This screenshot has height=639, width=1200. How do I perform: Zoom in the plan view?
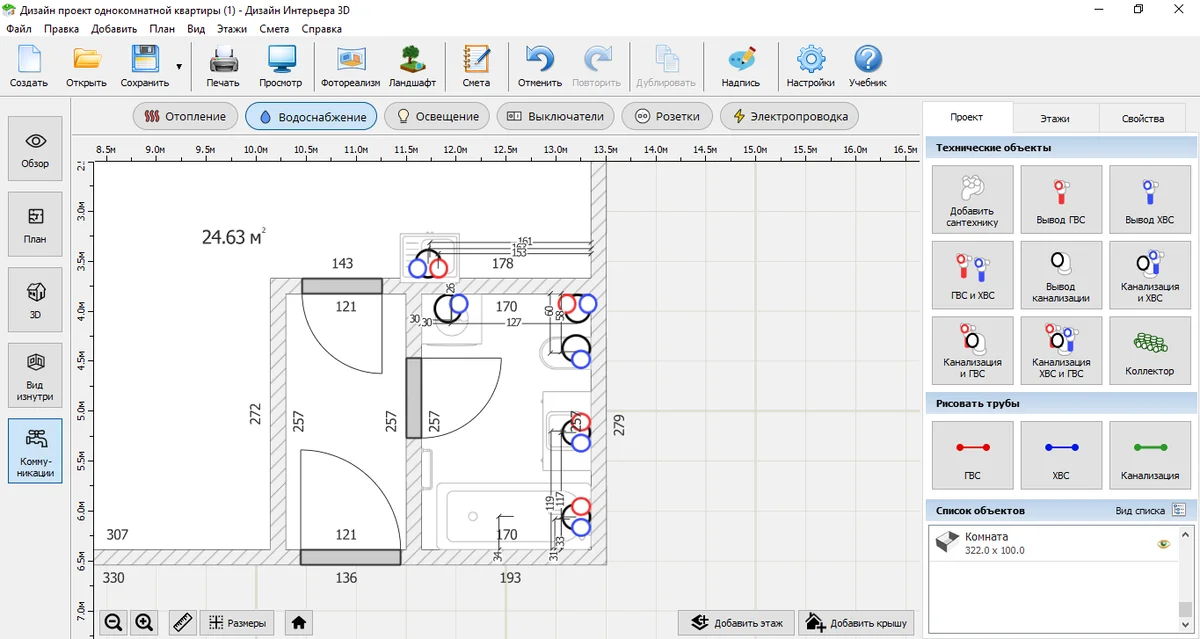144,622
